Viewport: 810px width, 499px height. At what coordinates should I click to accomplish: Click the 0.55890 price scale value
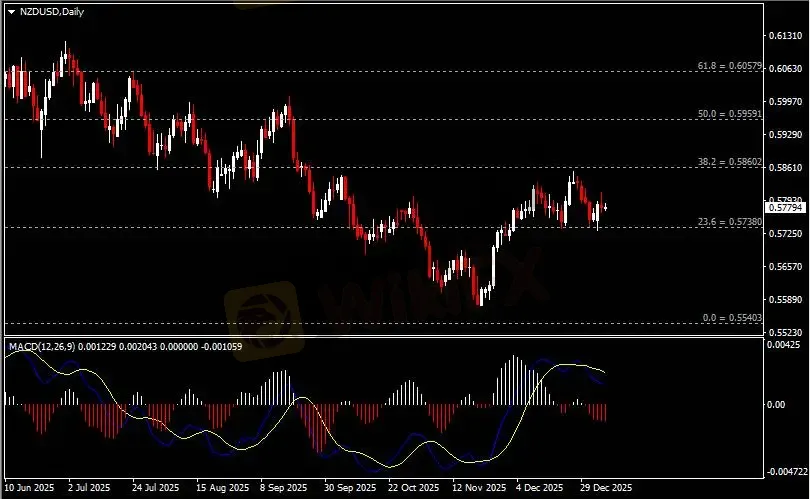point(786,300)
